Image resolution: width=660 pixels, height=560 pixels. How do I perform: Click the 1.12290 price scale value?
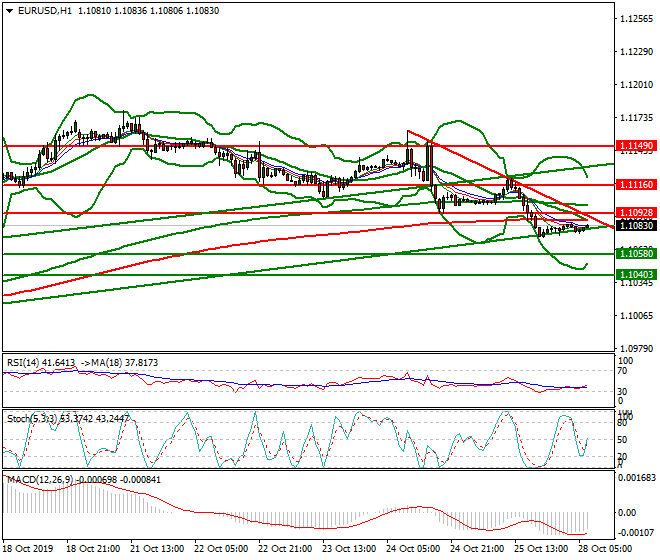tap(637, 52)
